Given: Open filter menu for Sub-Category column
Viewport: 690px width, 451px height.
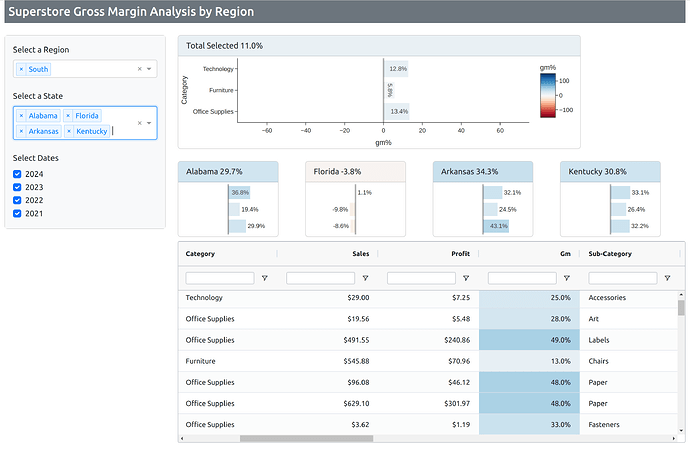Looking at the screenshot, I should 668,278.
